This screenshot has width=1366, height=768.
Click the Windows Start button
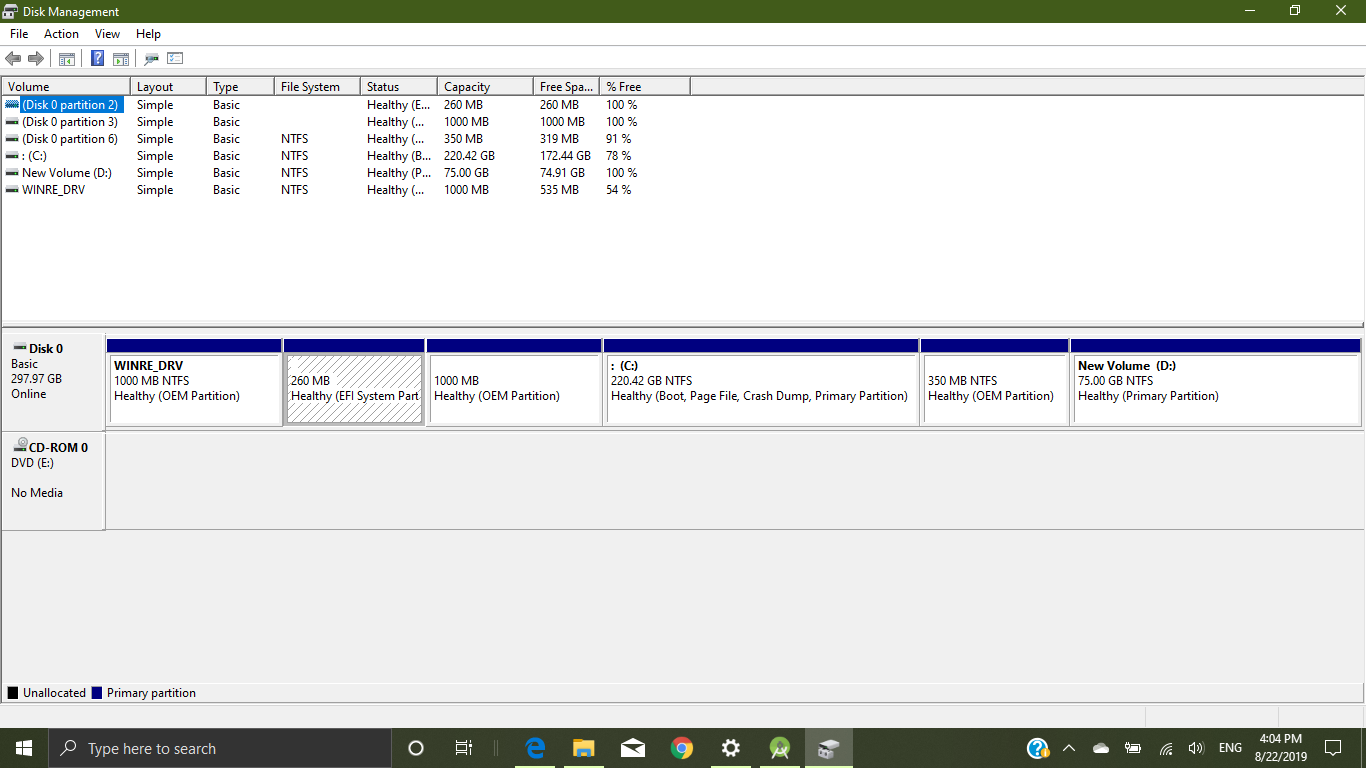[x=24, y=748]
